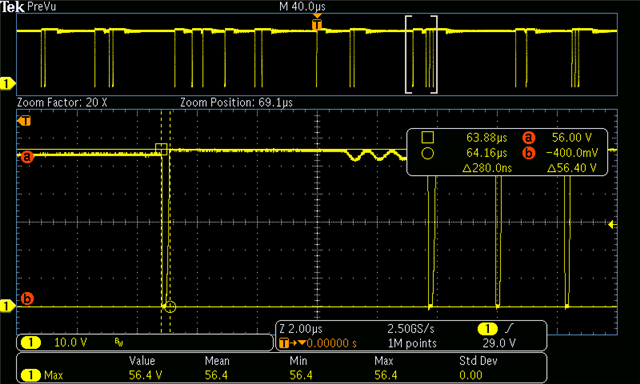Viewport: 640px width, 384px height.
Task: Click the Tek logo
Action: pyautogui.click(x=12, y=7)
